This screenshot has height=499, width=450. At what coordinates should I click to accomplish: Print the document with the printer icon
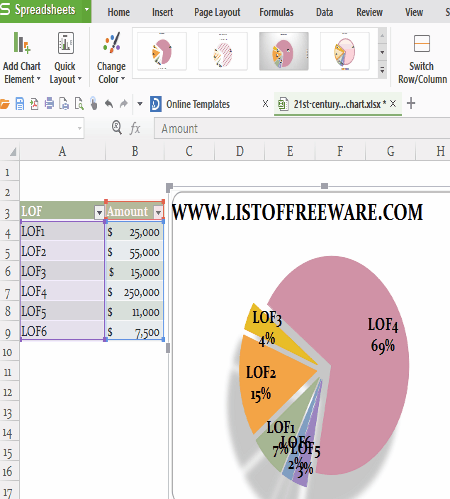[x=49, y=104]
